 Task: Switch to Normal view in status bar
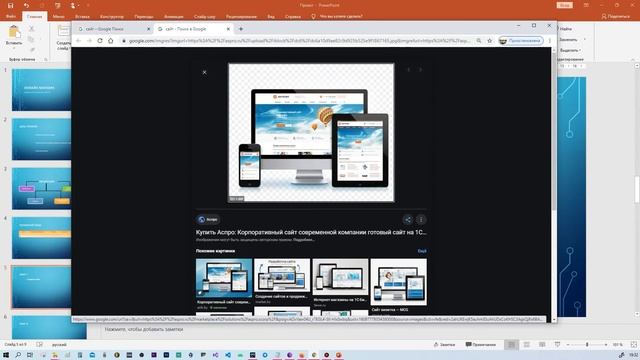click(x=511, y=345)
